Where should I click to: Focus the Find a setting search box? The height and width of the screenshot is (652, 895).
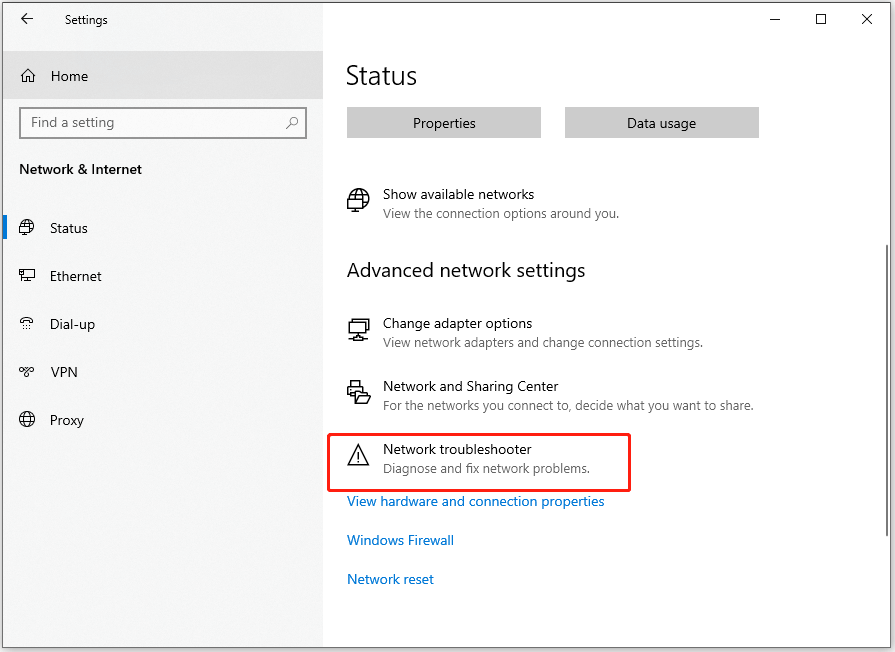click(x=163, y=123)
